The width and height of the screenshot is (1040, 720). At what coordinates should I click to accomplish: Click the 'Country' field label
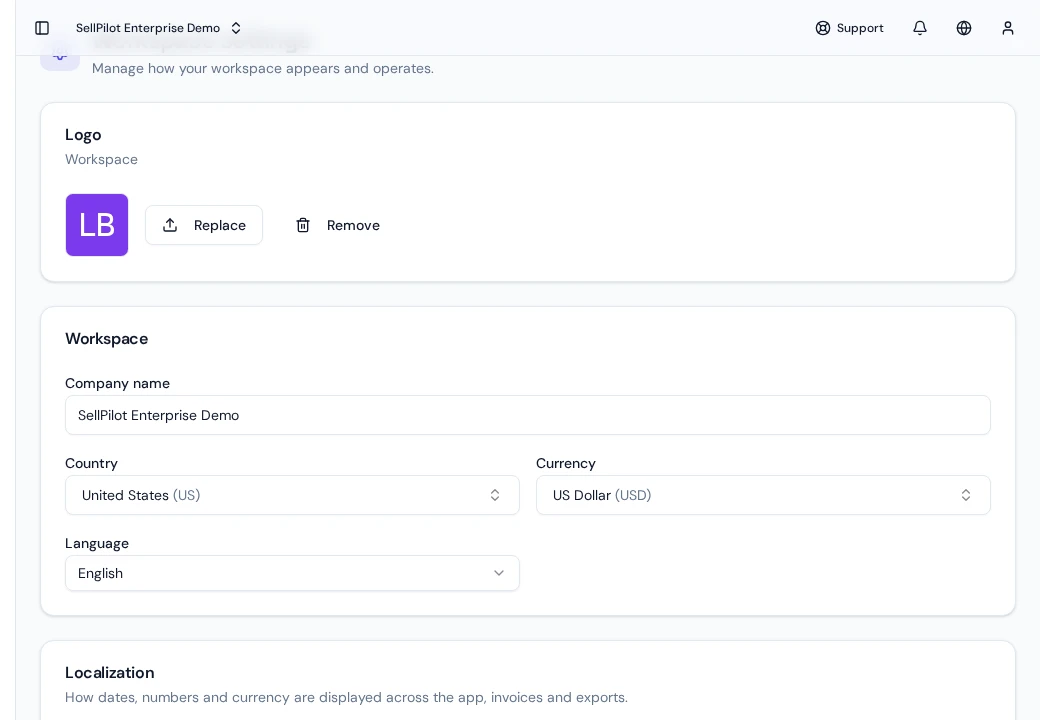coord(92,463)
